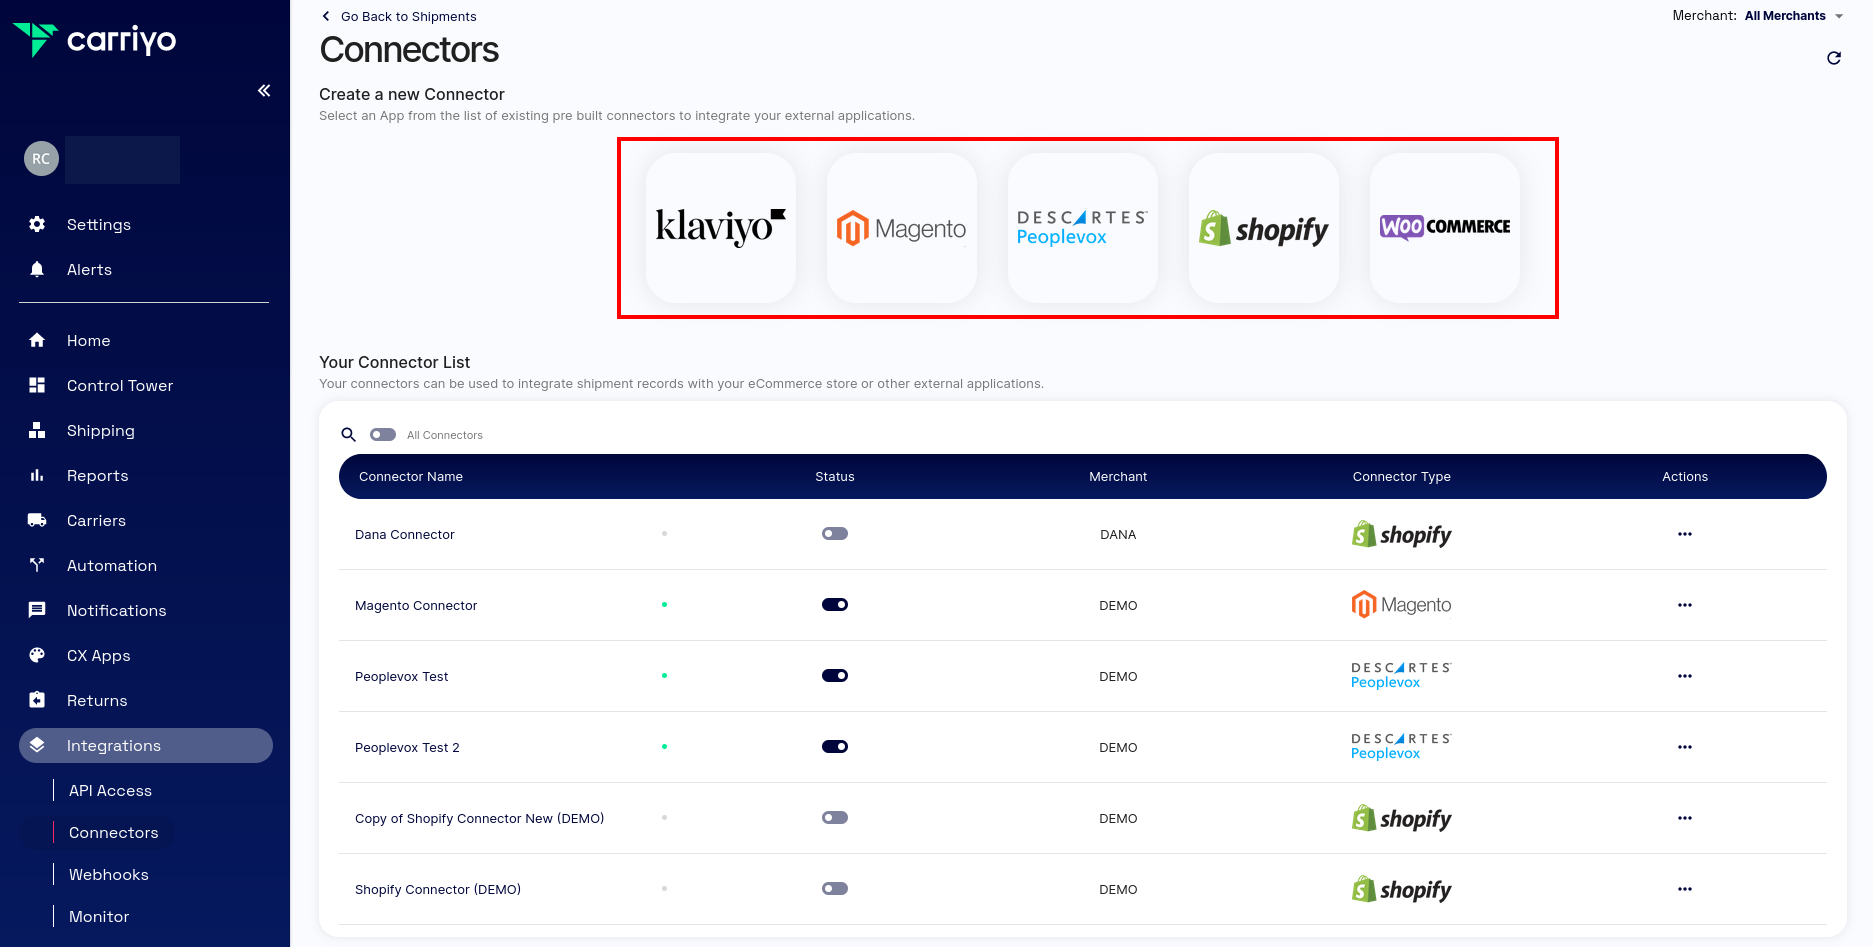Toggle the All Connectors switch
This screenshot has width=1873, height=947.
[383, 435]
